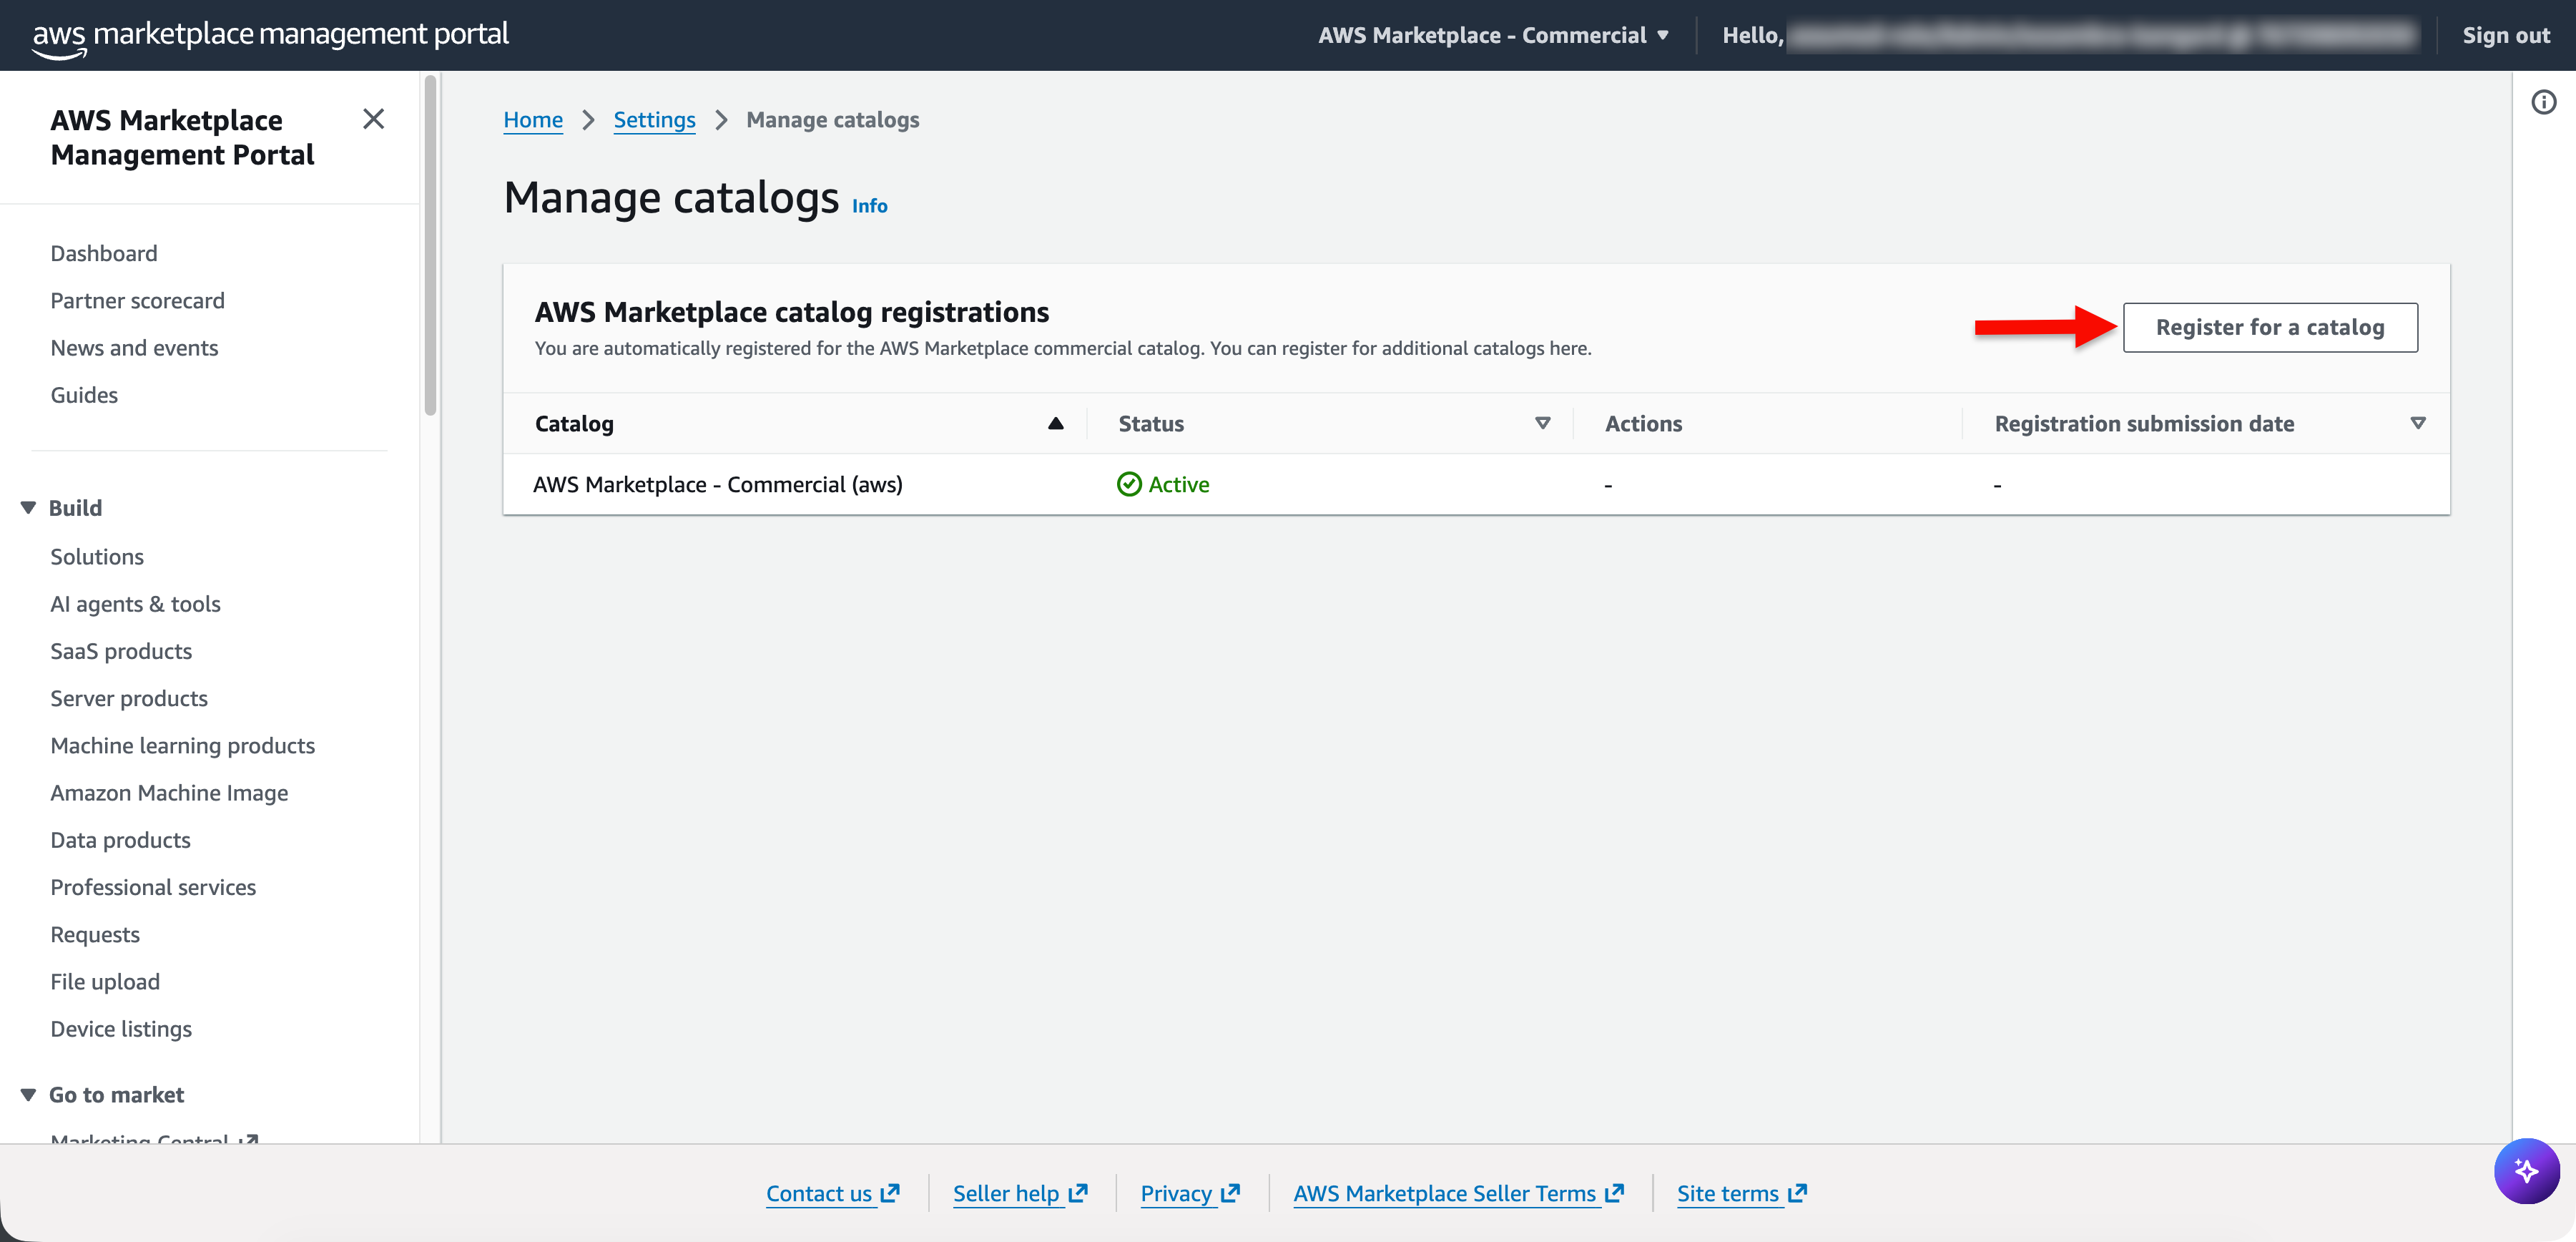Open Requests in the sidebar
The width and height of the screenshot is (2576, 1242).
tap(95, 935)
